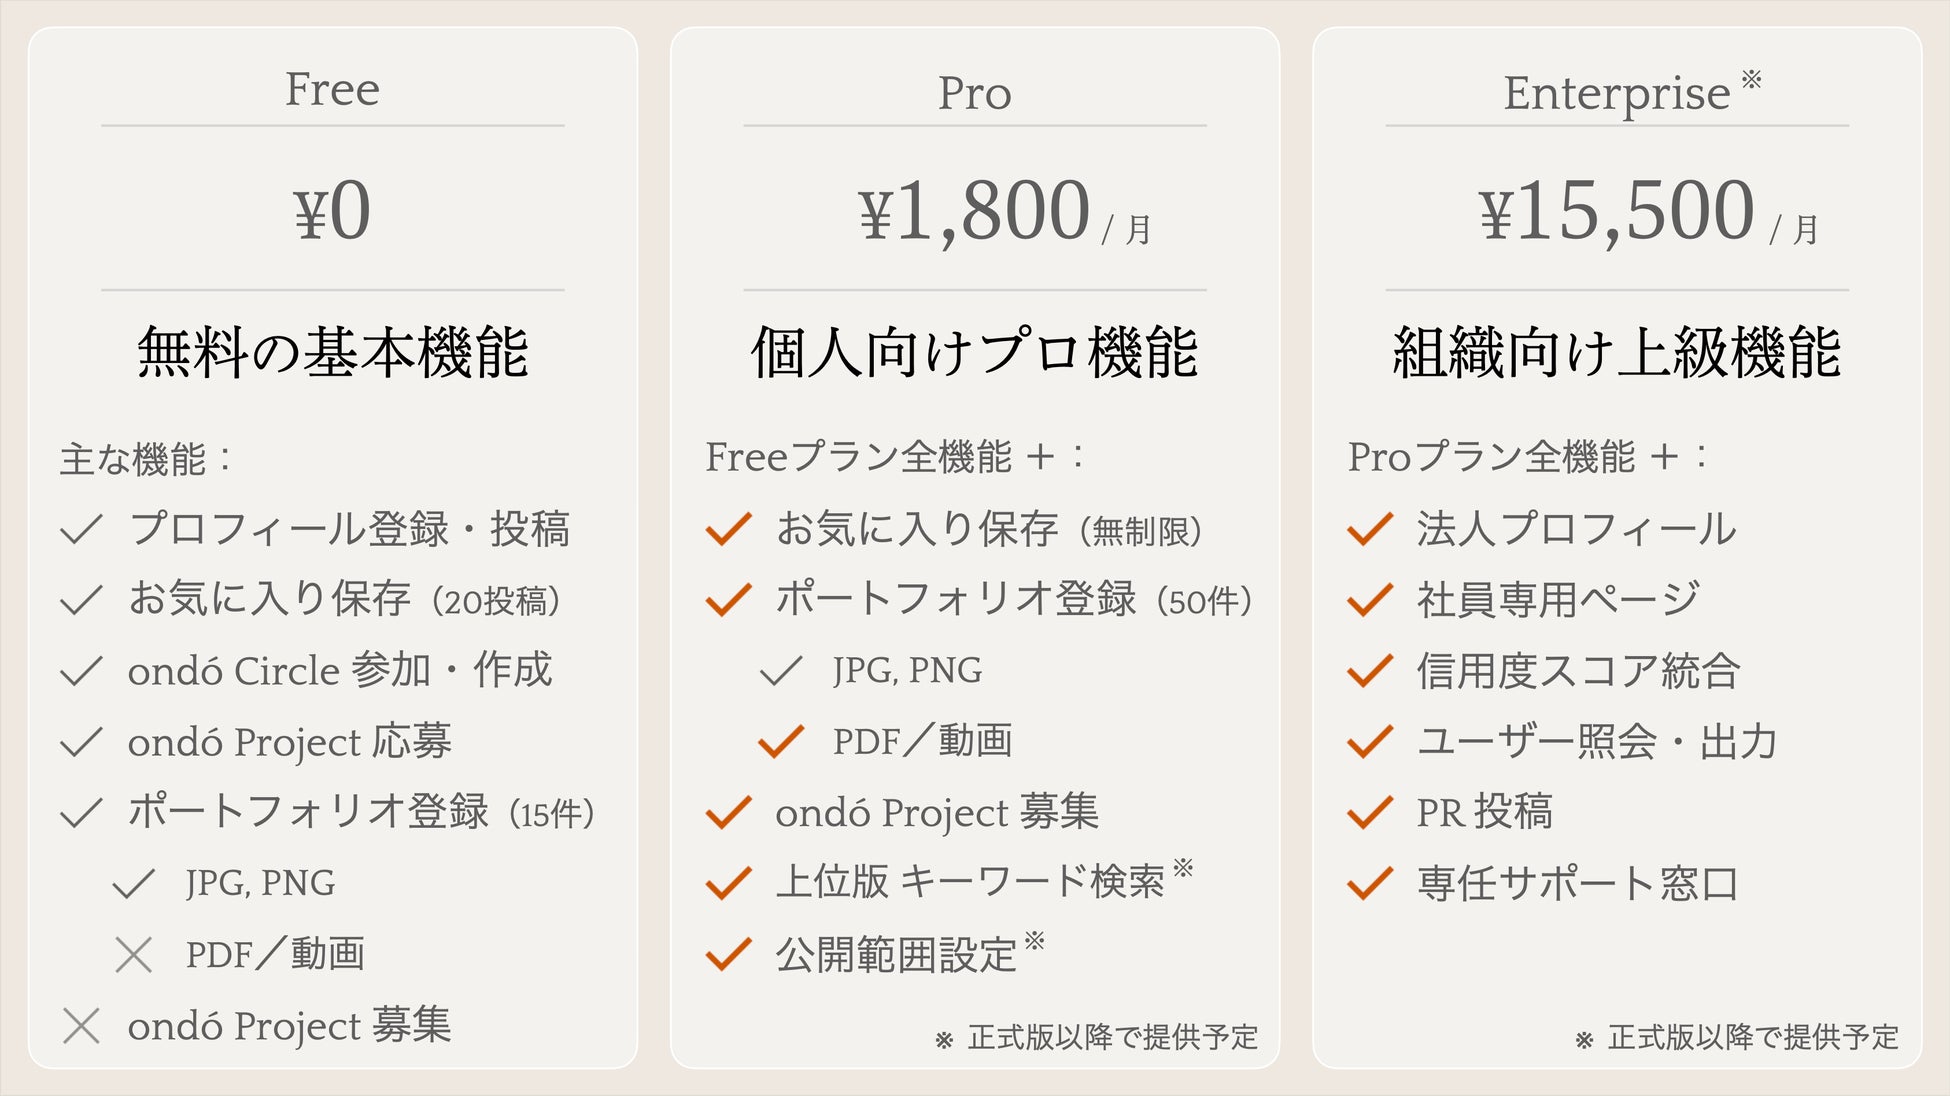Image resolution: width=1950 pixels, height=1096 pixels.
Task: Click the orange checkmark beside 法人プロフィール
Action: point(1369,529)
